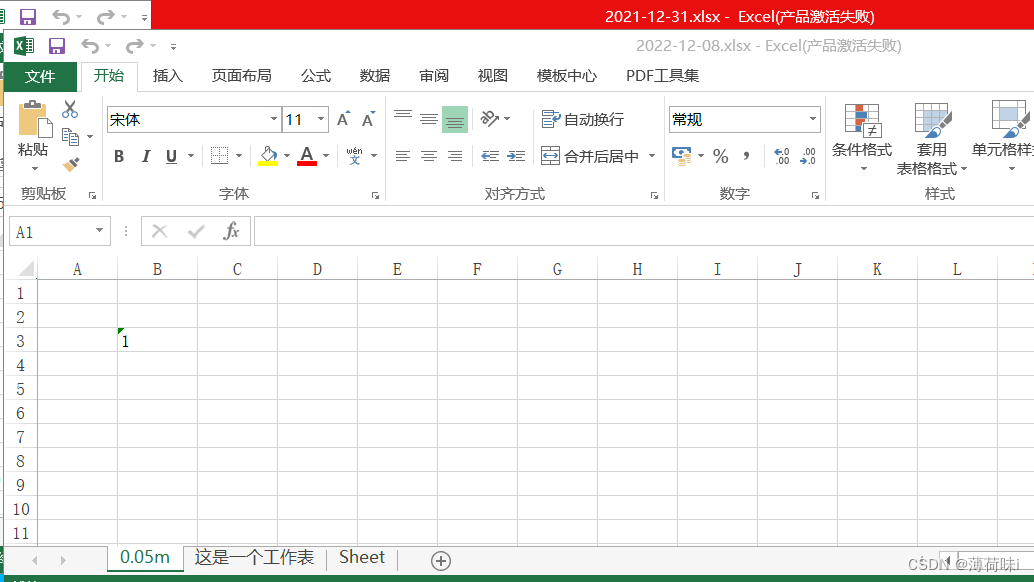The image size is (1034, 582).
Task: Click the Paste clipboard icon
Action: tap(34, 119)
